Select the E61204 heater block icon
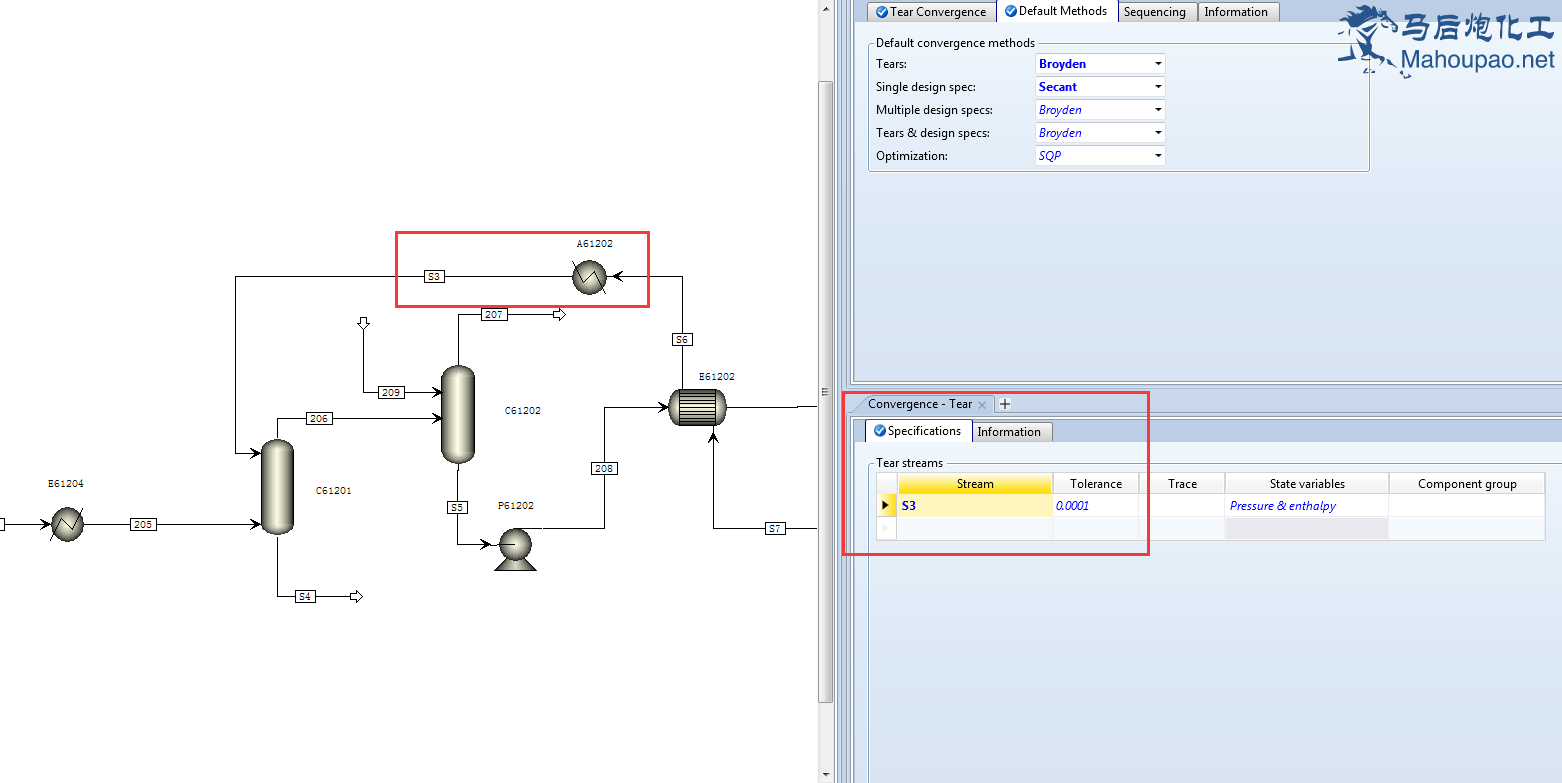1562x783 pixels. pyautogui.click(x=68, y=524)
